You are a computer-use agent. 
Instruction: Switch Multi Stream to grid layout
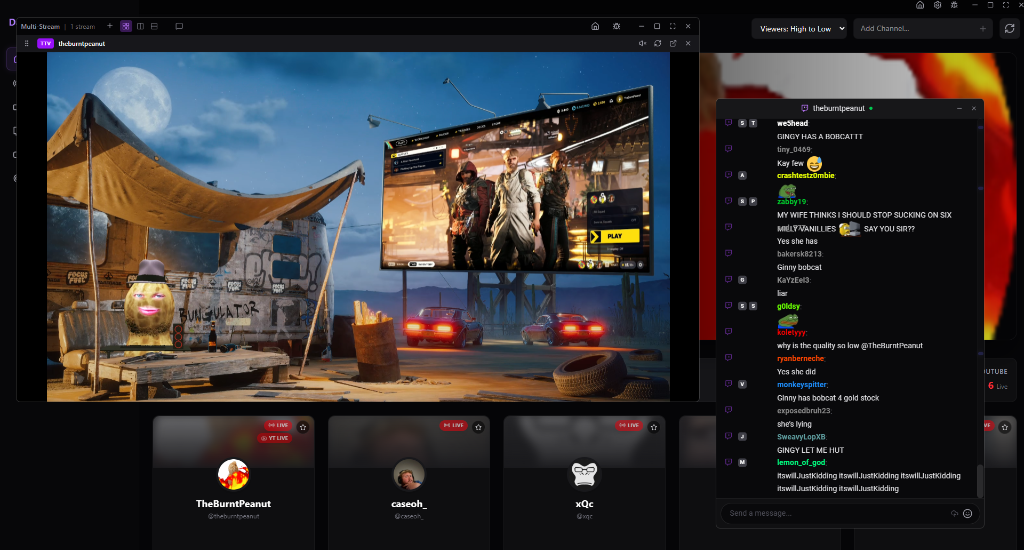(x=126, y=26)
